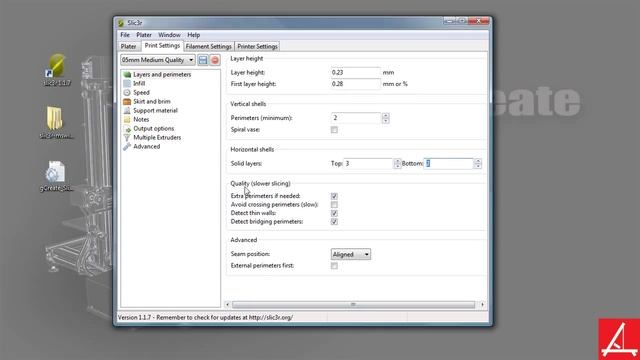Screen dimensions: 640x360
Task: Click the Perimeters minimum value field
Action: coord(356,118)
